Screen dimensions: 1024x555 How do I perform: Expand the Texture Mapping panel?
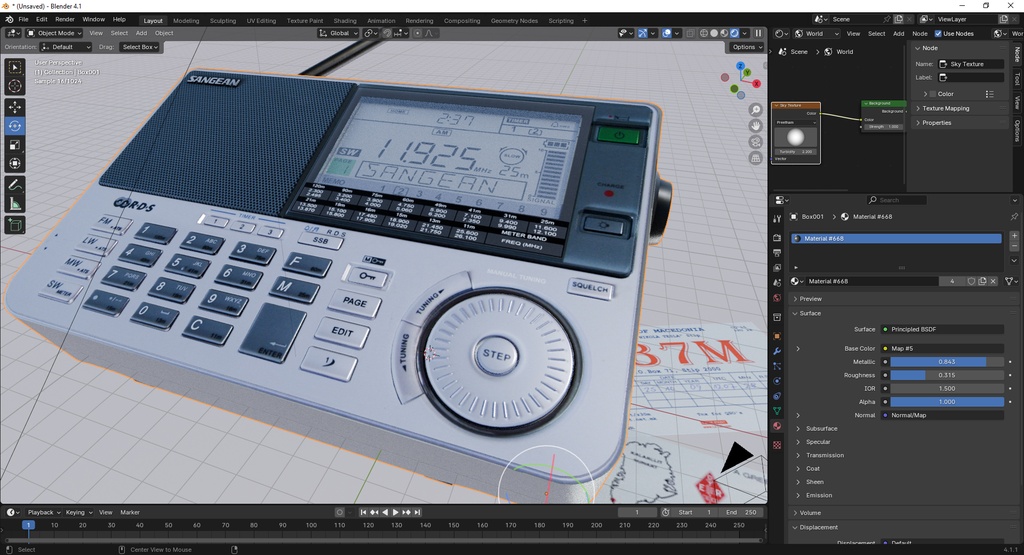coord(945,108)
